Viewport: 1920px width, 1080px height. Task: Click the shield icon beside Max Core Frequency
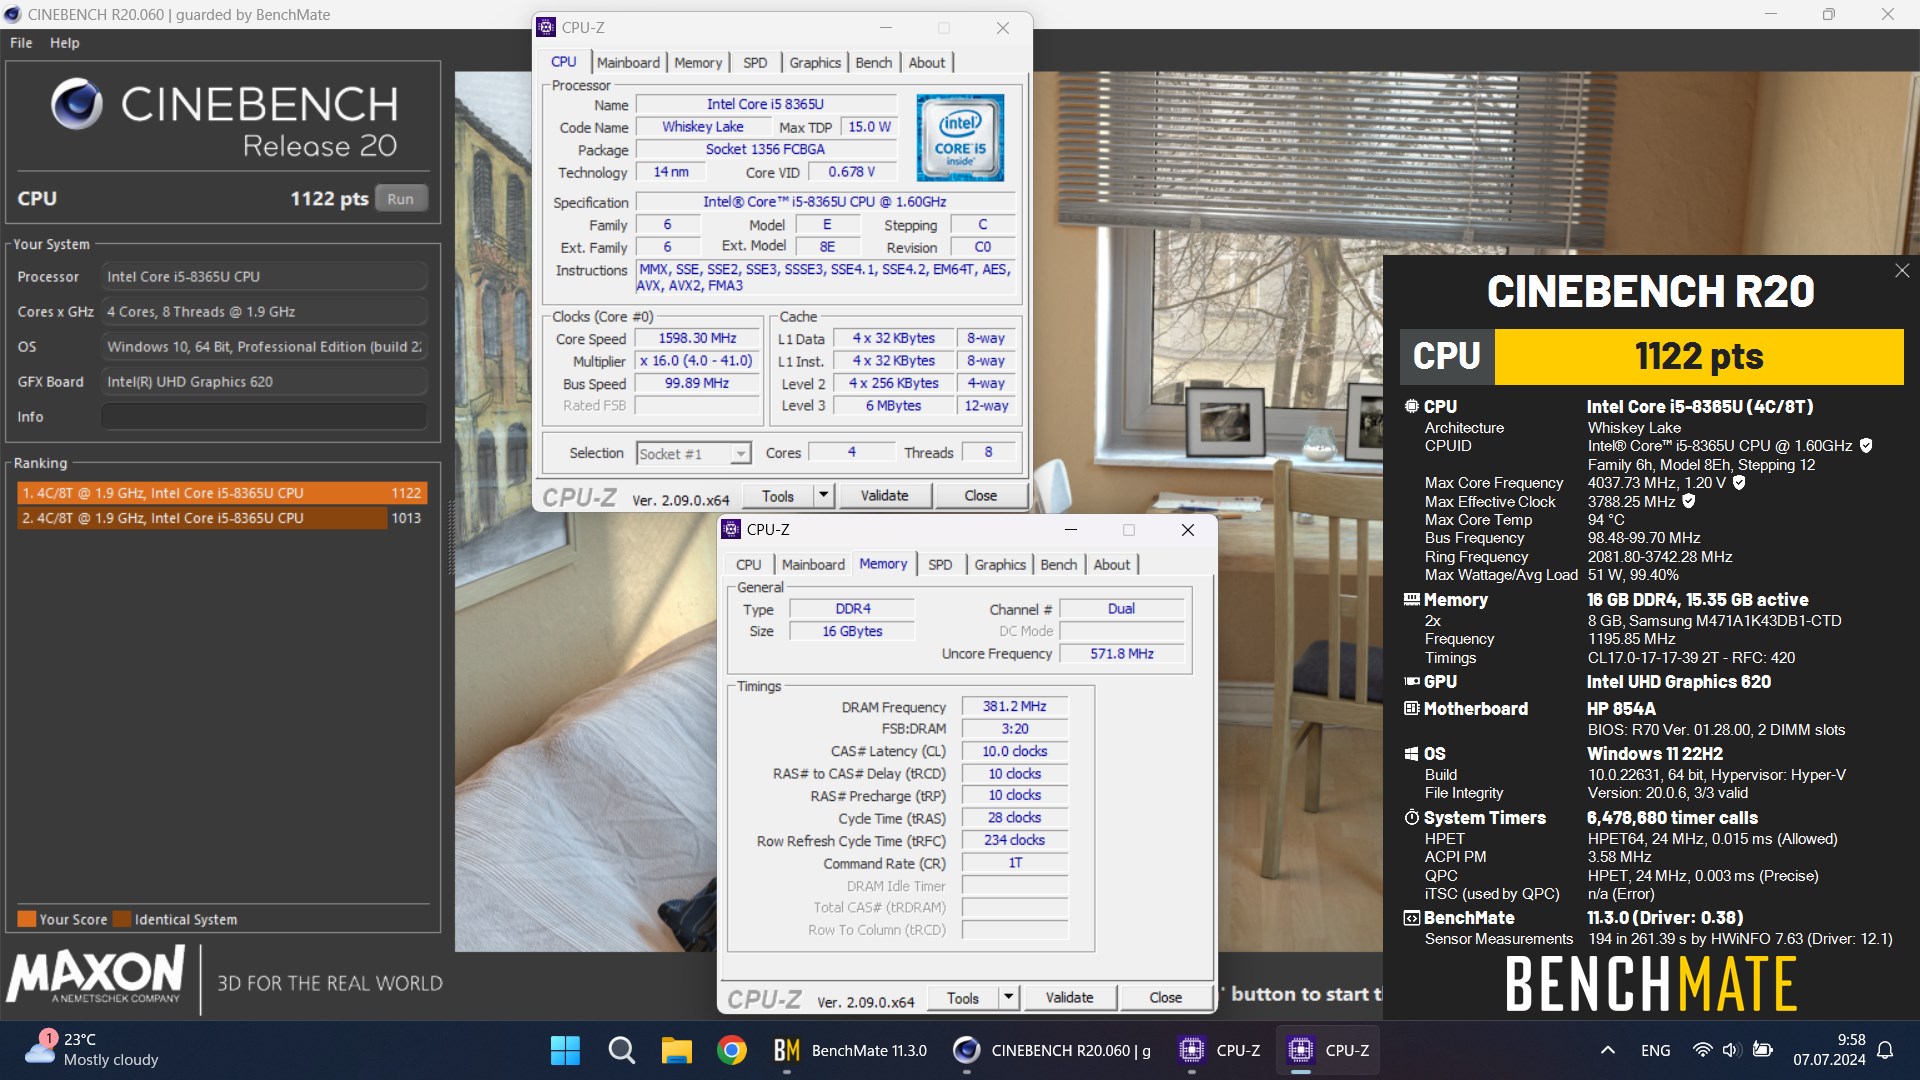1739,483
